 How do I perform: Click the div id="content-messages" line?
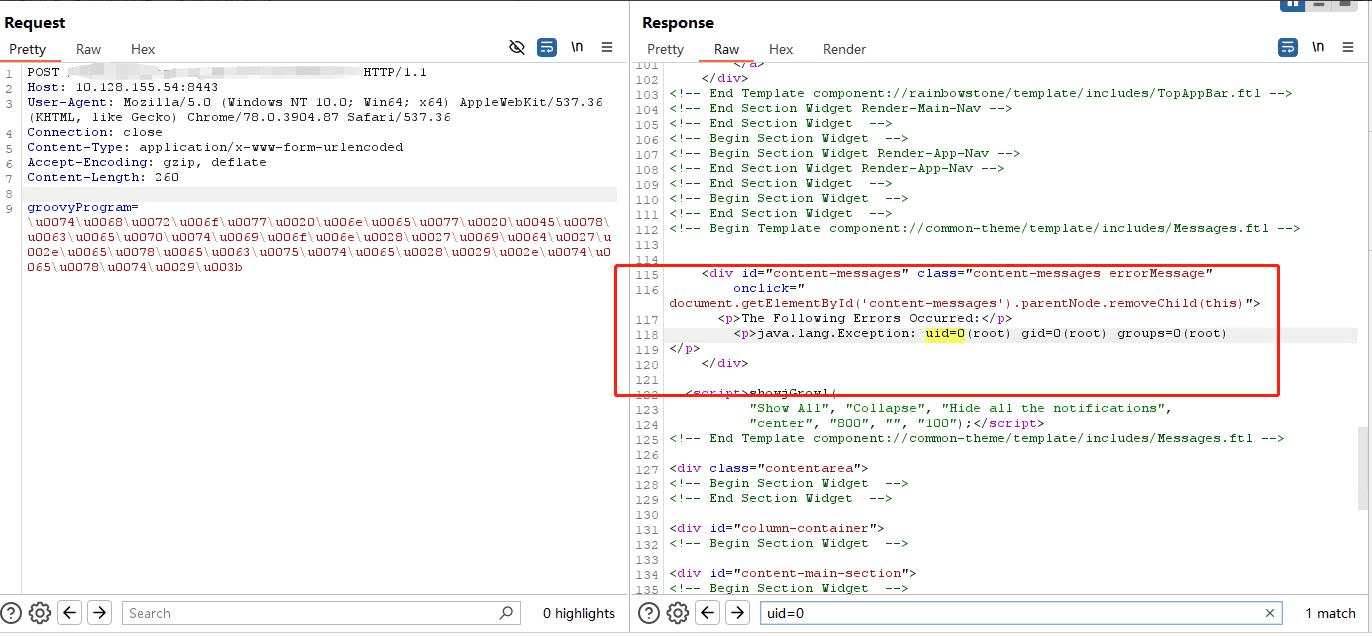(x=957, y=273)
